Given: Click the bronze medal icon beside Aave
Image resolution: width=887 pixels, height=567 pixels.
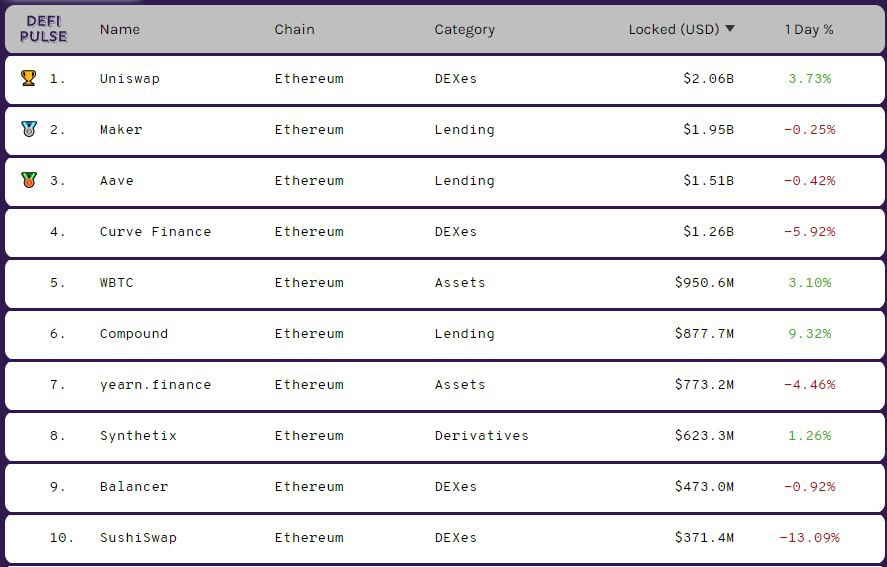Looking at the screenshot, I should (27, 180).
